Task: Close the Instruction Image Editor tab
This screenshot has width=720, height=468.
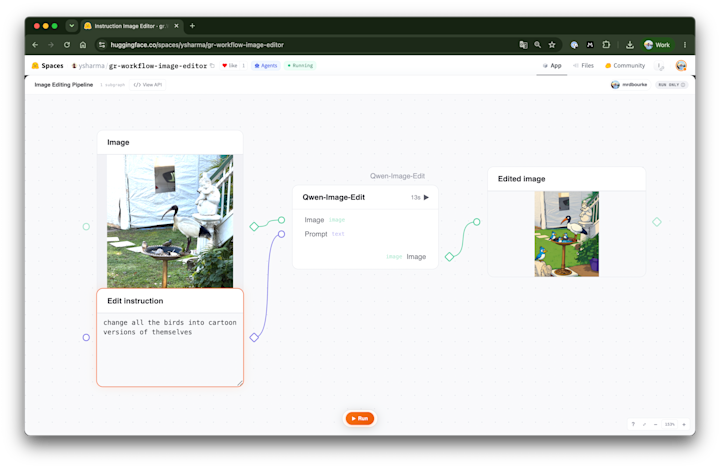Action: tap(176, 26)
